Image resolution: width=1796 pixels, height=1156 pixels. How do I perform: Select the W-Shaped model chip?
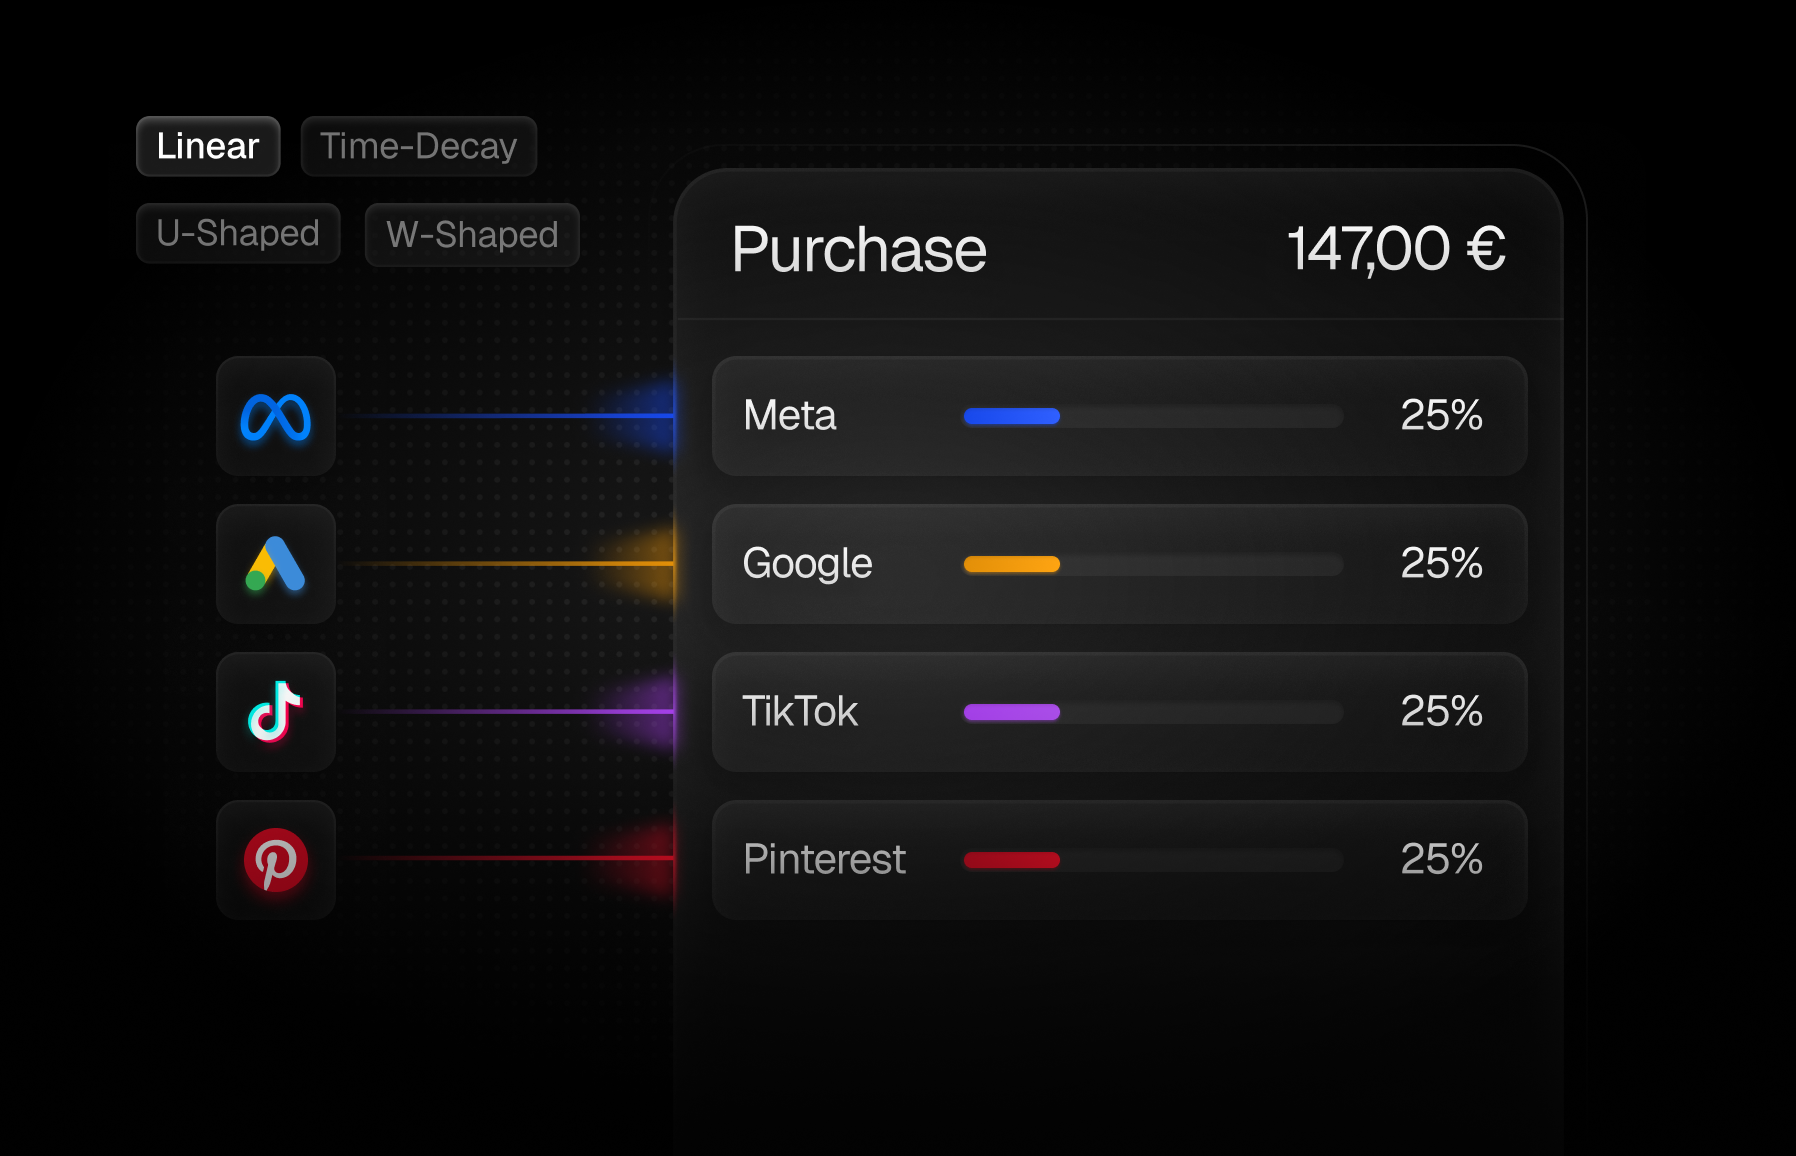[x=471, y=235]
